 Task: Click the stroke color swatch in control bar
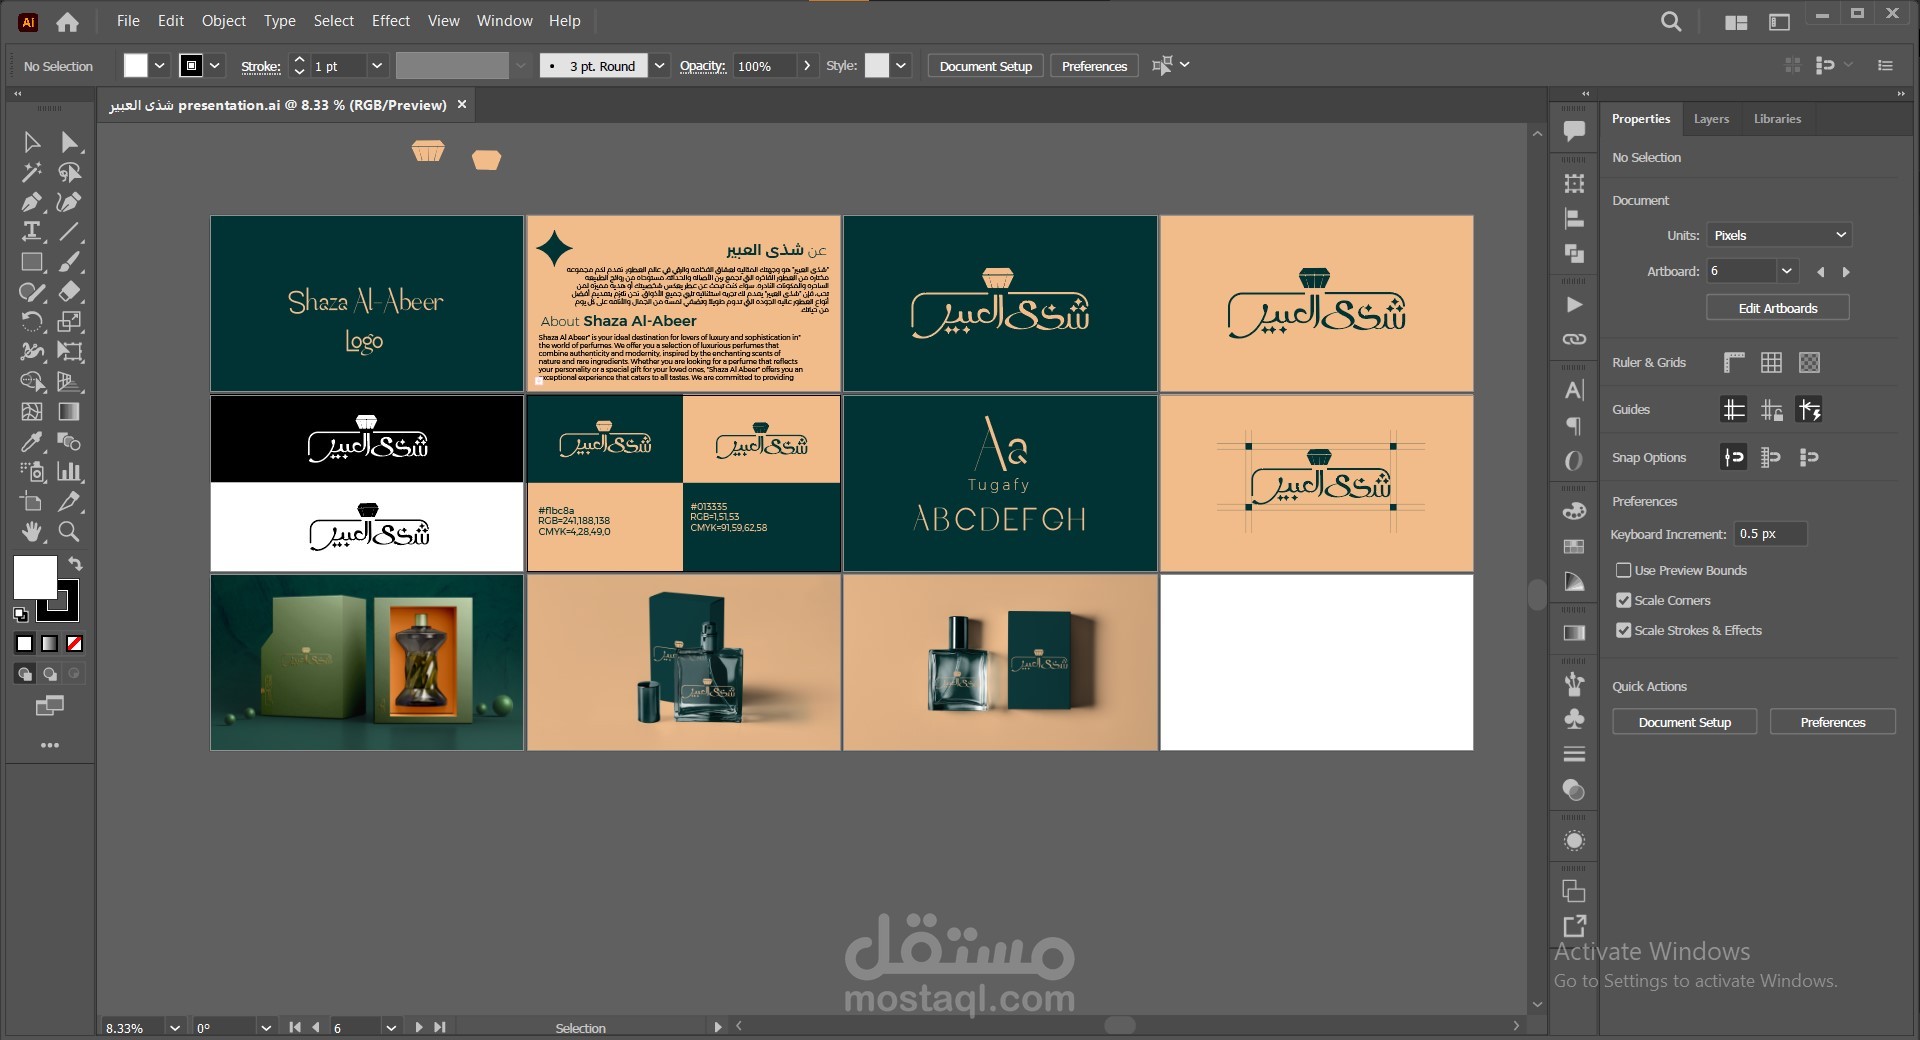tap(191, 66)
